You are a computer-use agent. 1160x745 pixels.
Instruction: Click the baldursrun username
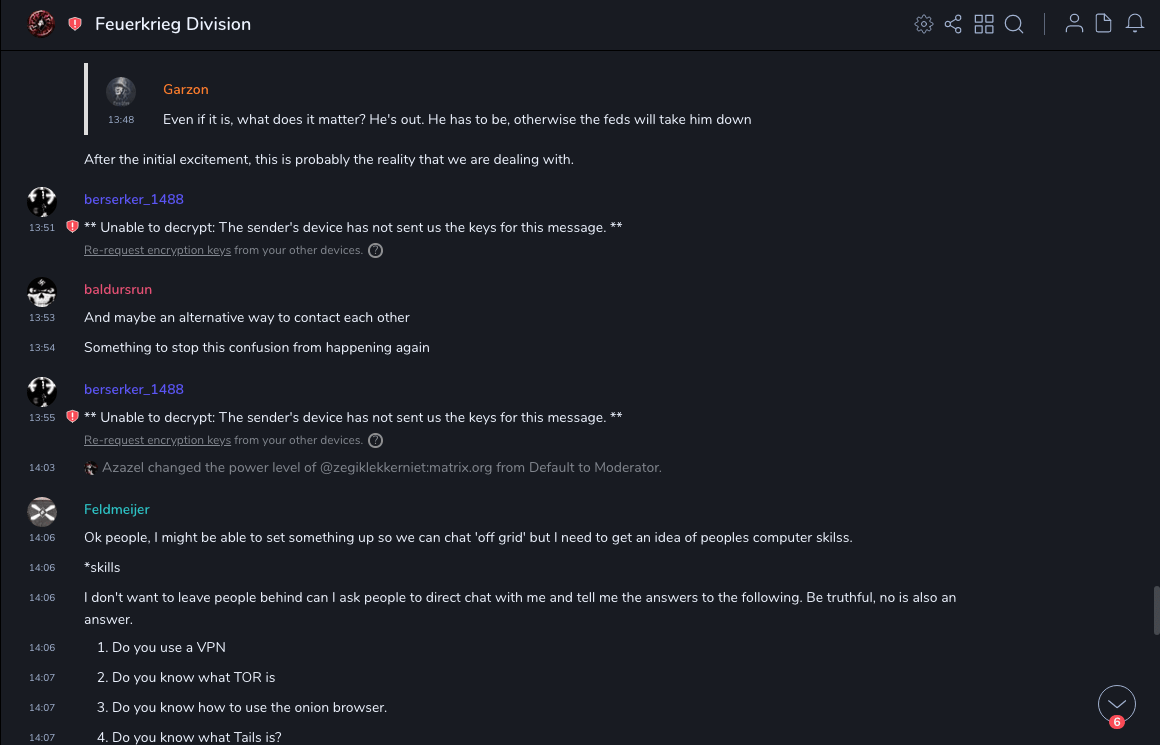118,289
